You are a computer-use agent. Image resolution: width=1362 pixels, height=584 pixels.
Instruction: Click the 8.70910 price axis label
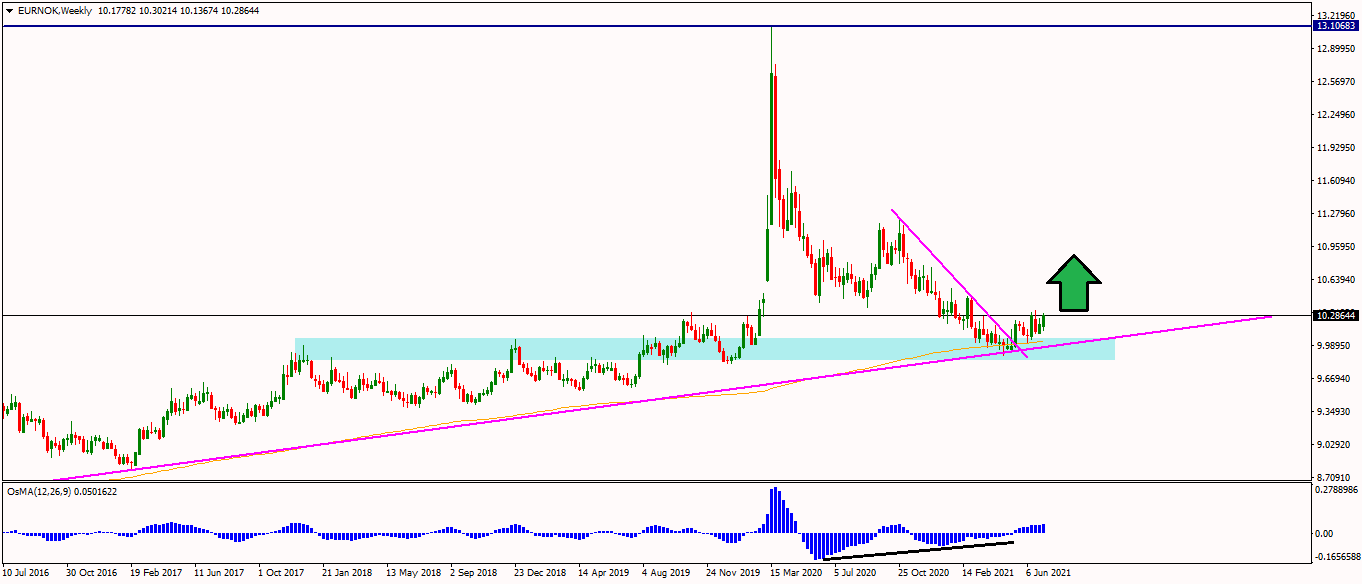point(1334,478)
